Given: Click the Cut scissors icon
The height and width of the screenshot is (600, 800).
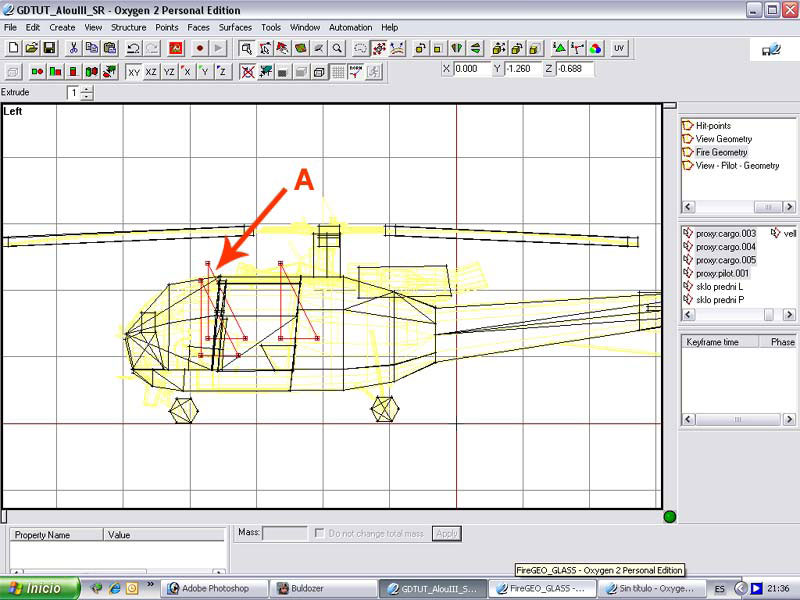Looking at the screenshot, I should tap(75, 48).
